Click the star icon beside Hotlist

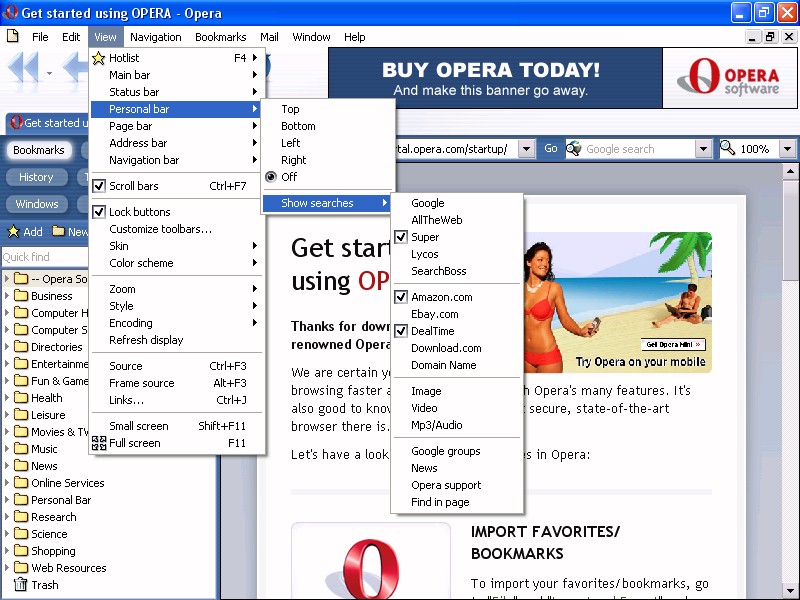98,58
